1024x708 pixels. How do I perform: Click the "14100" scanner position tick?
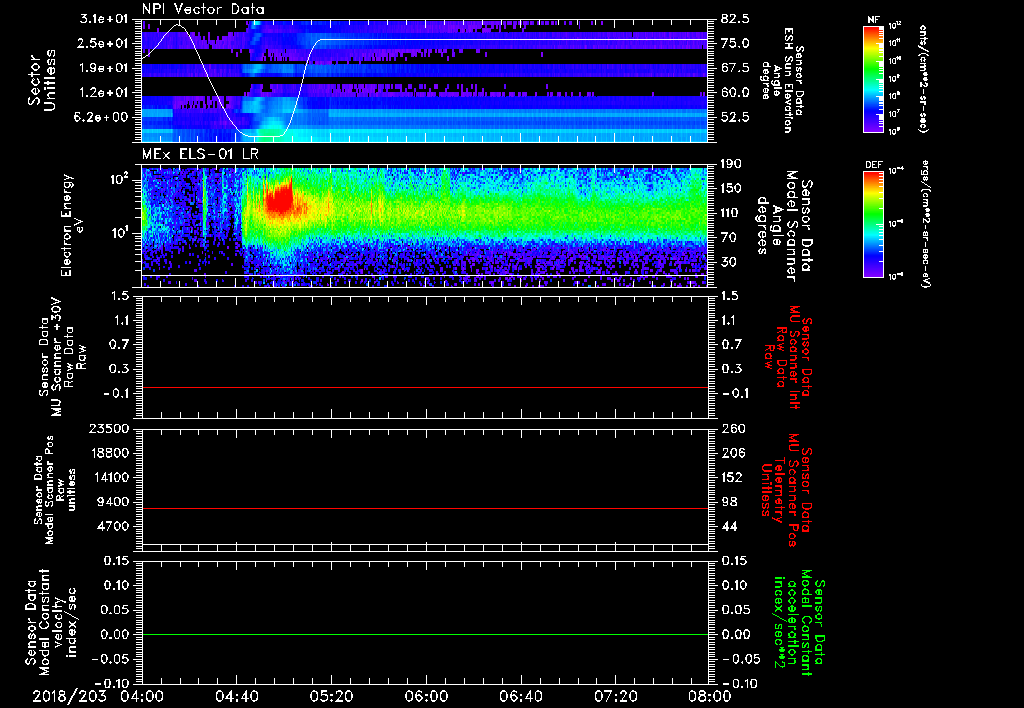110,477
